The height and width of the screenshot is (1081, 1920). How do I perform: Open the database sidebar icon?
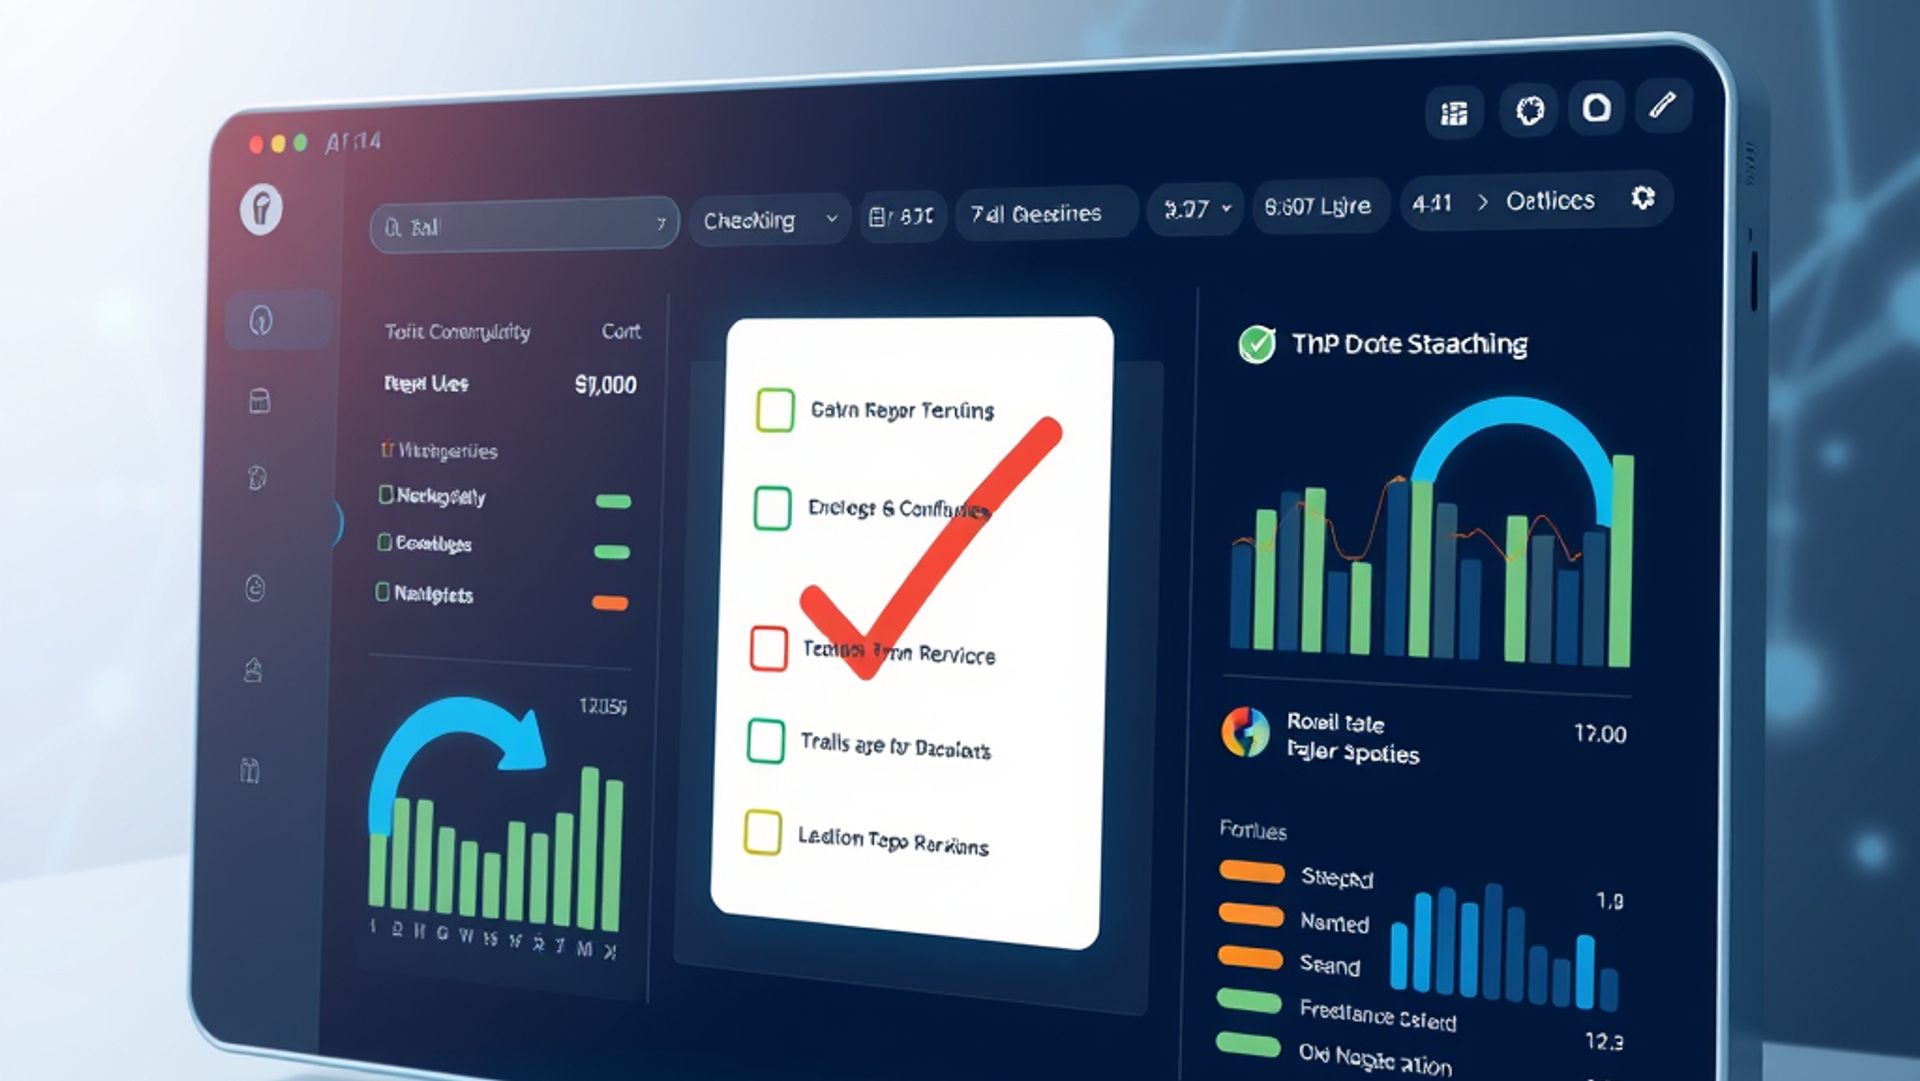259,401
